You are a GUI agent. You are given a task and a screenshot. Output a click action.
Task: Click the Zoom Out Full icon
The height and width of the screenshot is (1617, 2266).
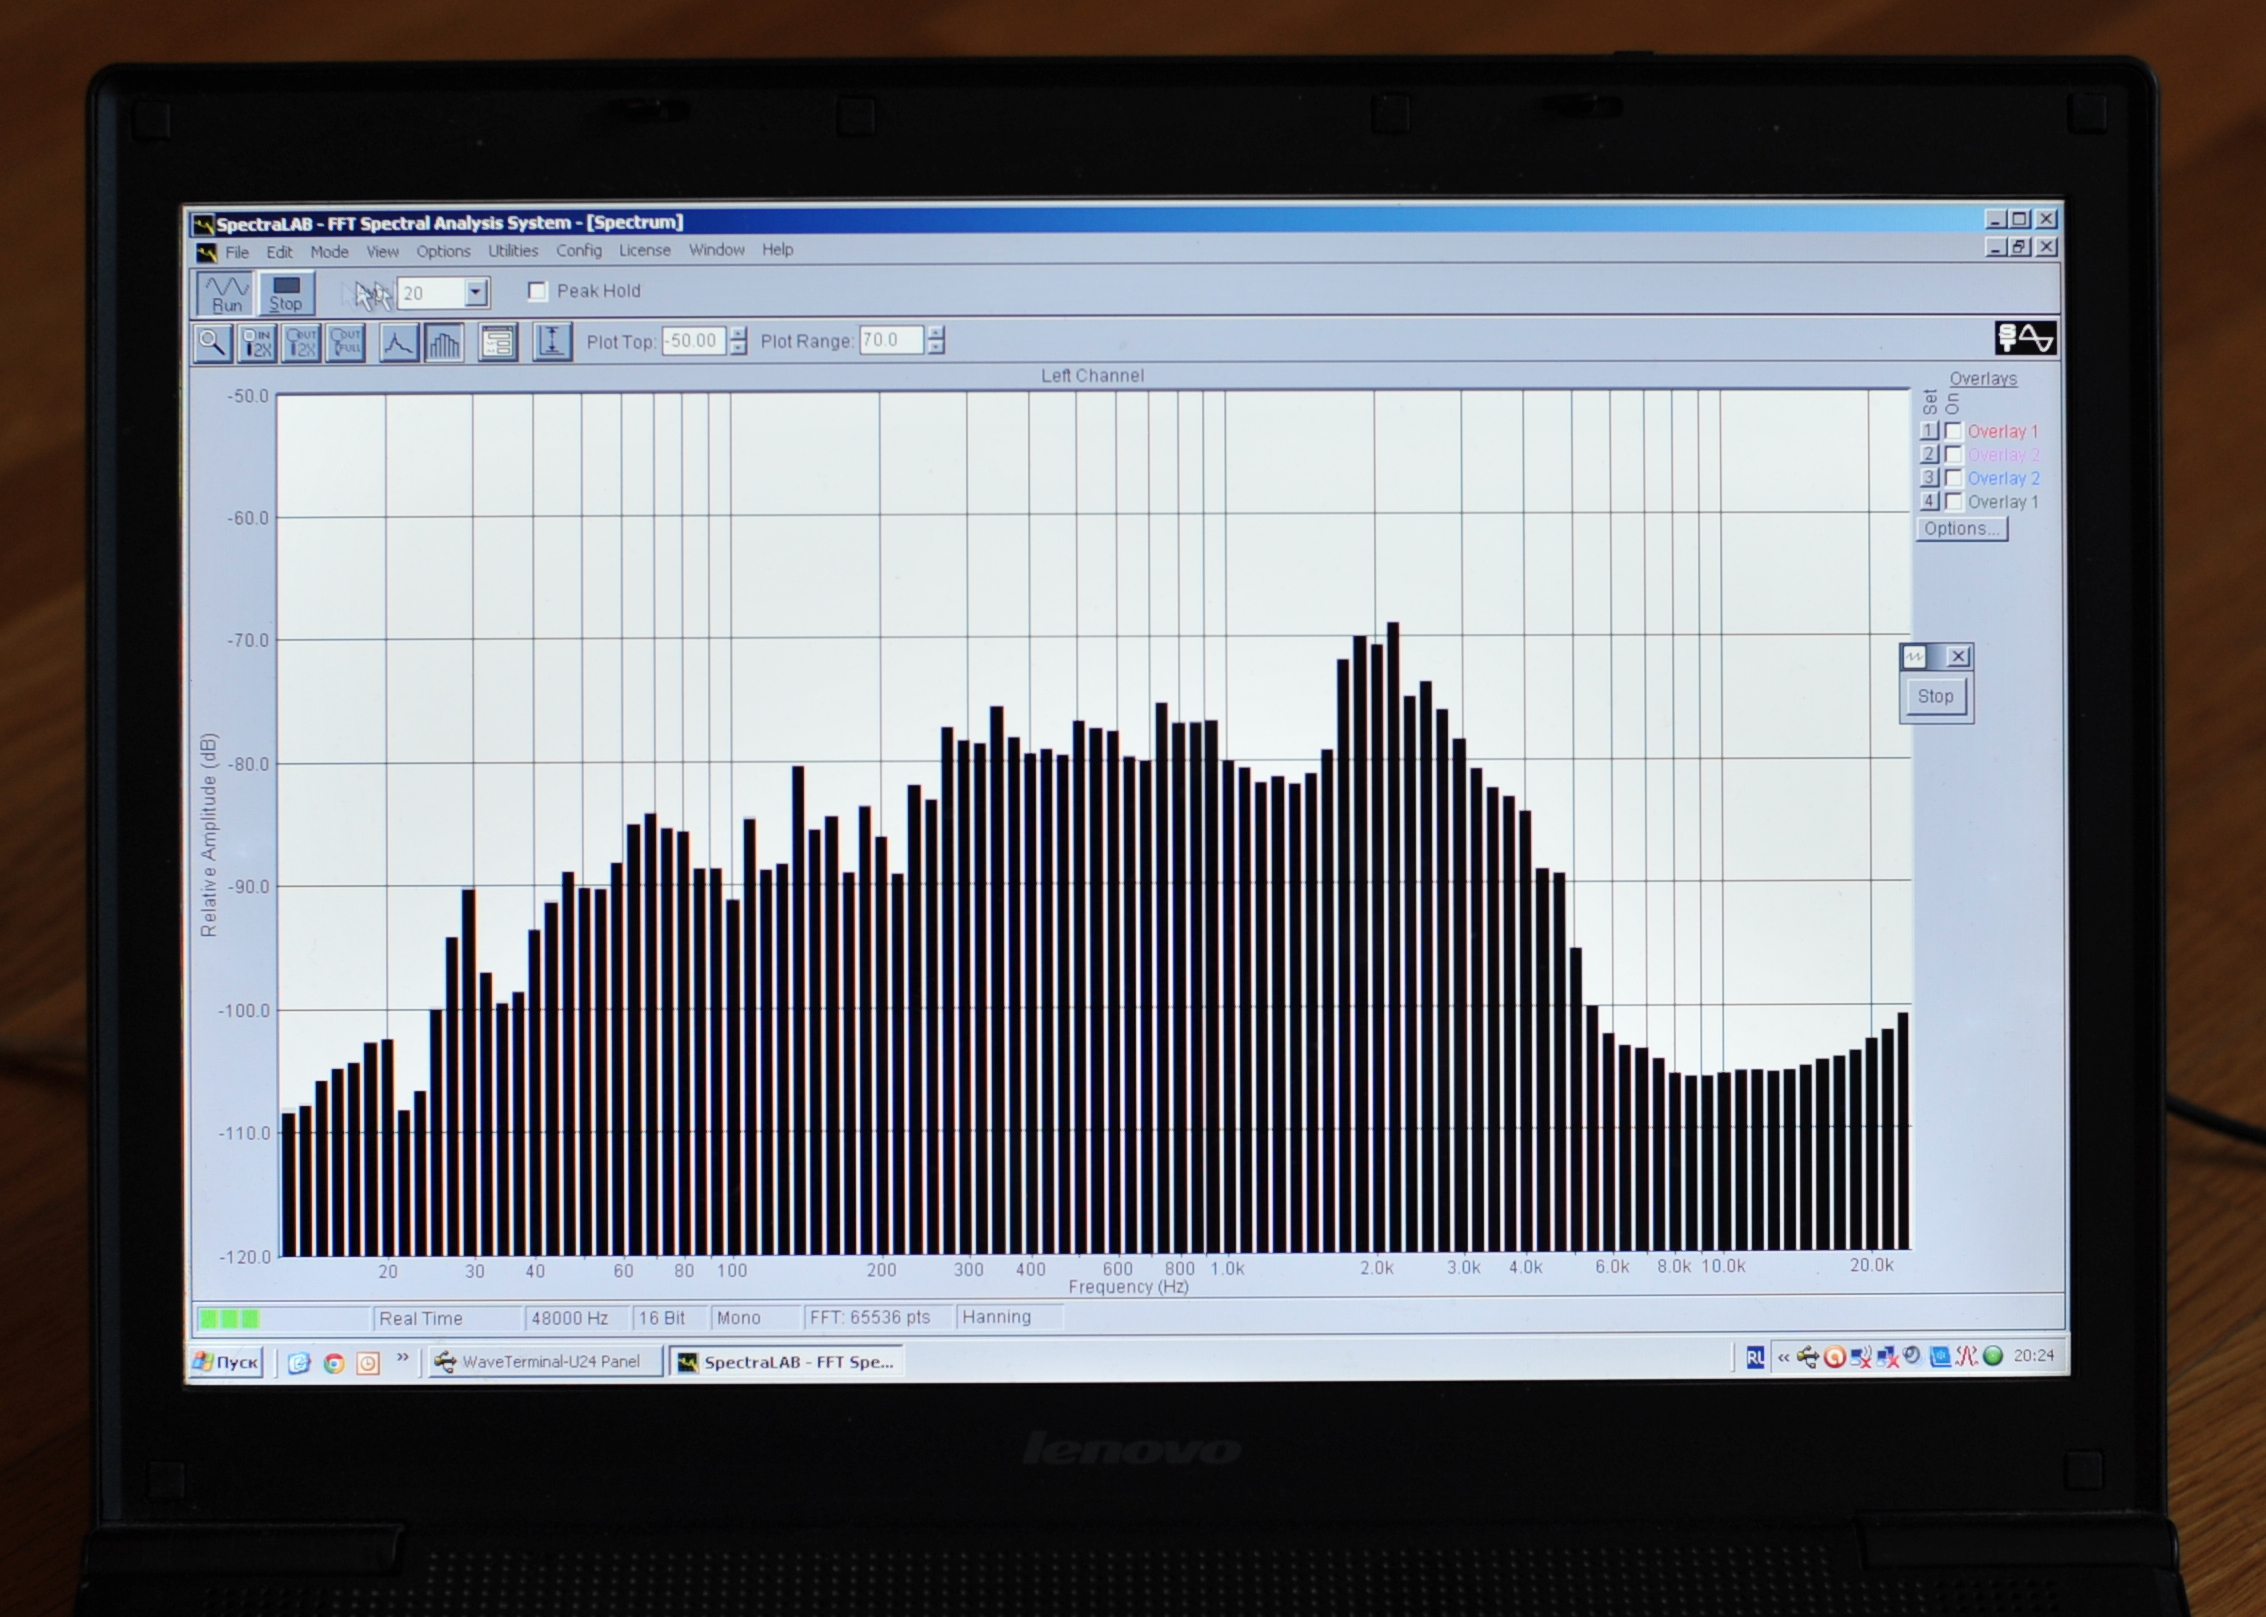click(x=346, y=343)
